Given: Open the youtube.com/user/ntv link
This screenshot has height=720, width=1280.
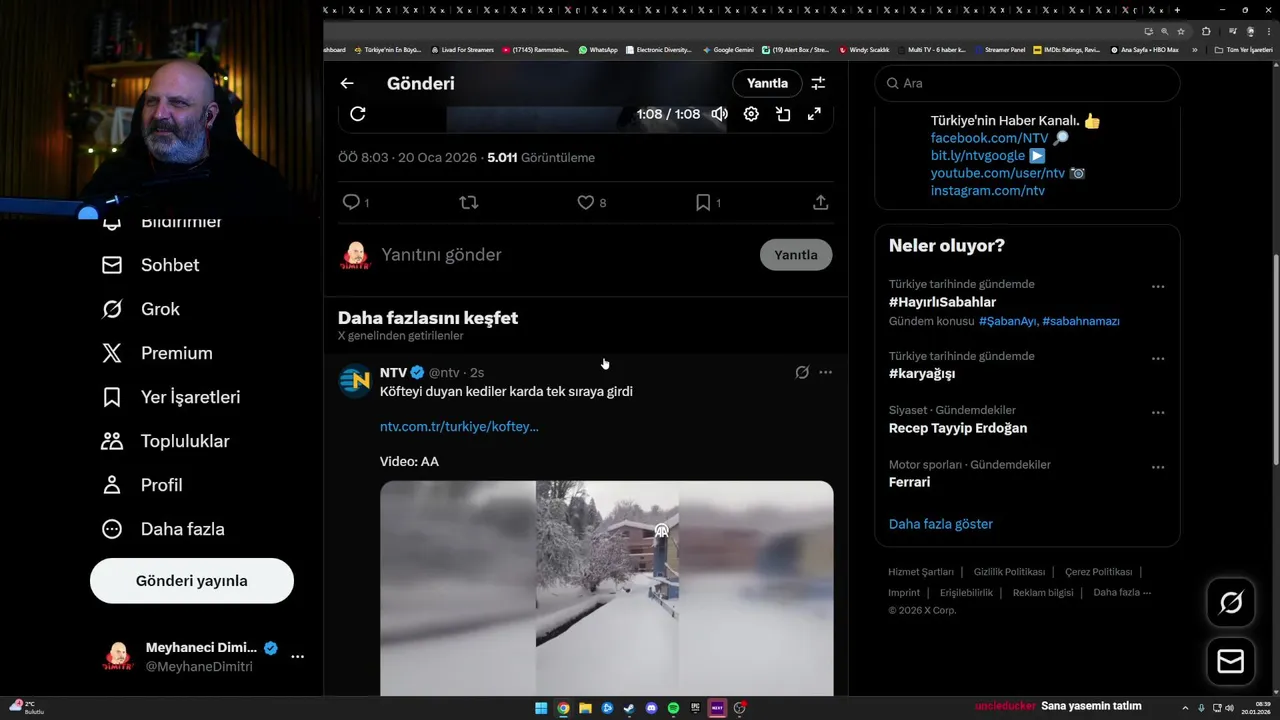Looking at the screenshot, I should click(x=998, y=173).
